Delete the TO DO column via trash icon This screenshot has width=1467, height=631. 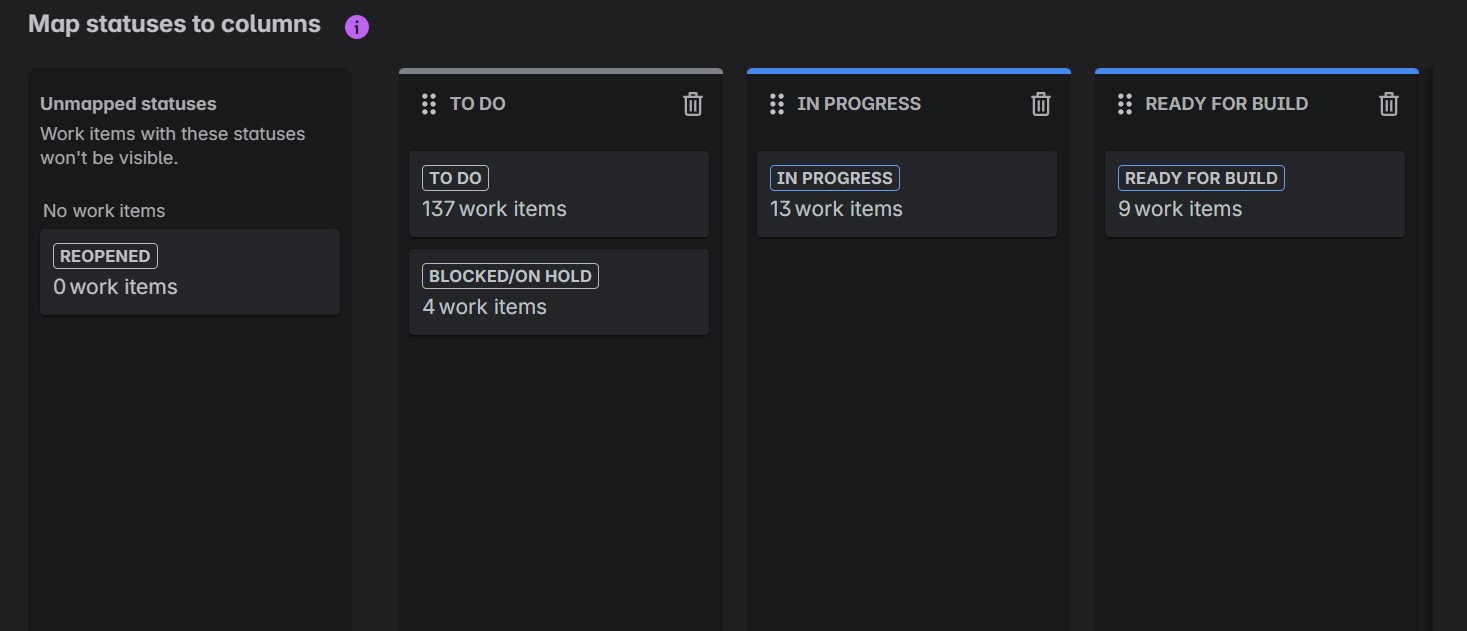click(692, 103)
